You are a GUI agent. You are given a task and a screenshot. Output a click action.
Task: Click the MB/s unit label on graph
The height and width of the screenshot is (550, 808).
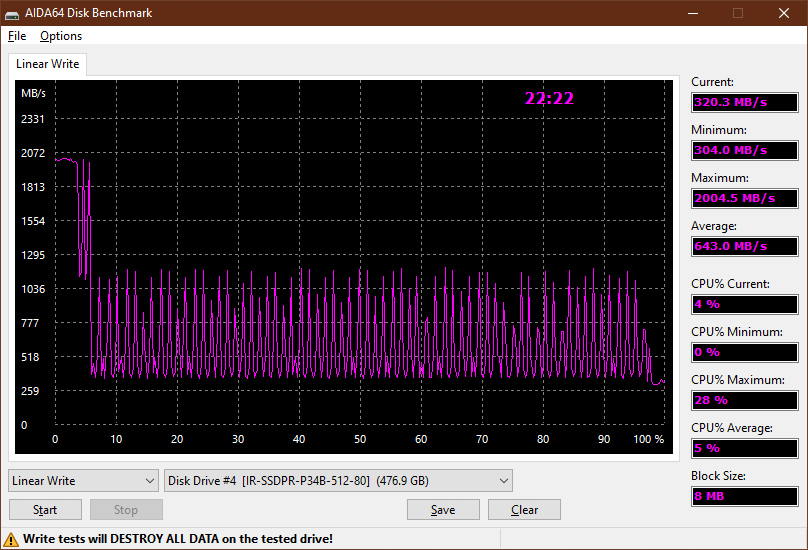point(33,93)
